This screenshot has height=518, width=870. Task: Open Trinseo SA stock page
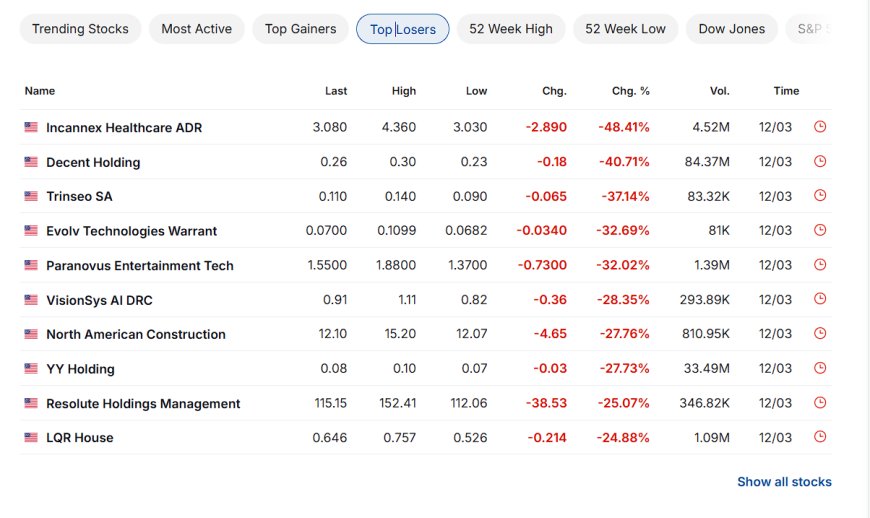click(x=79, y=196)
